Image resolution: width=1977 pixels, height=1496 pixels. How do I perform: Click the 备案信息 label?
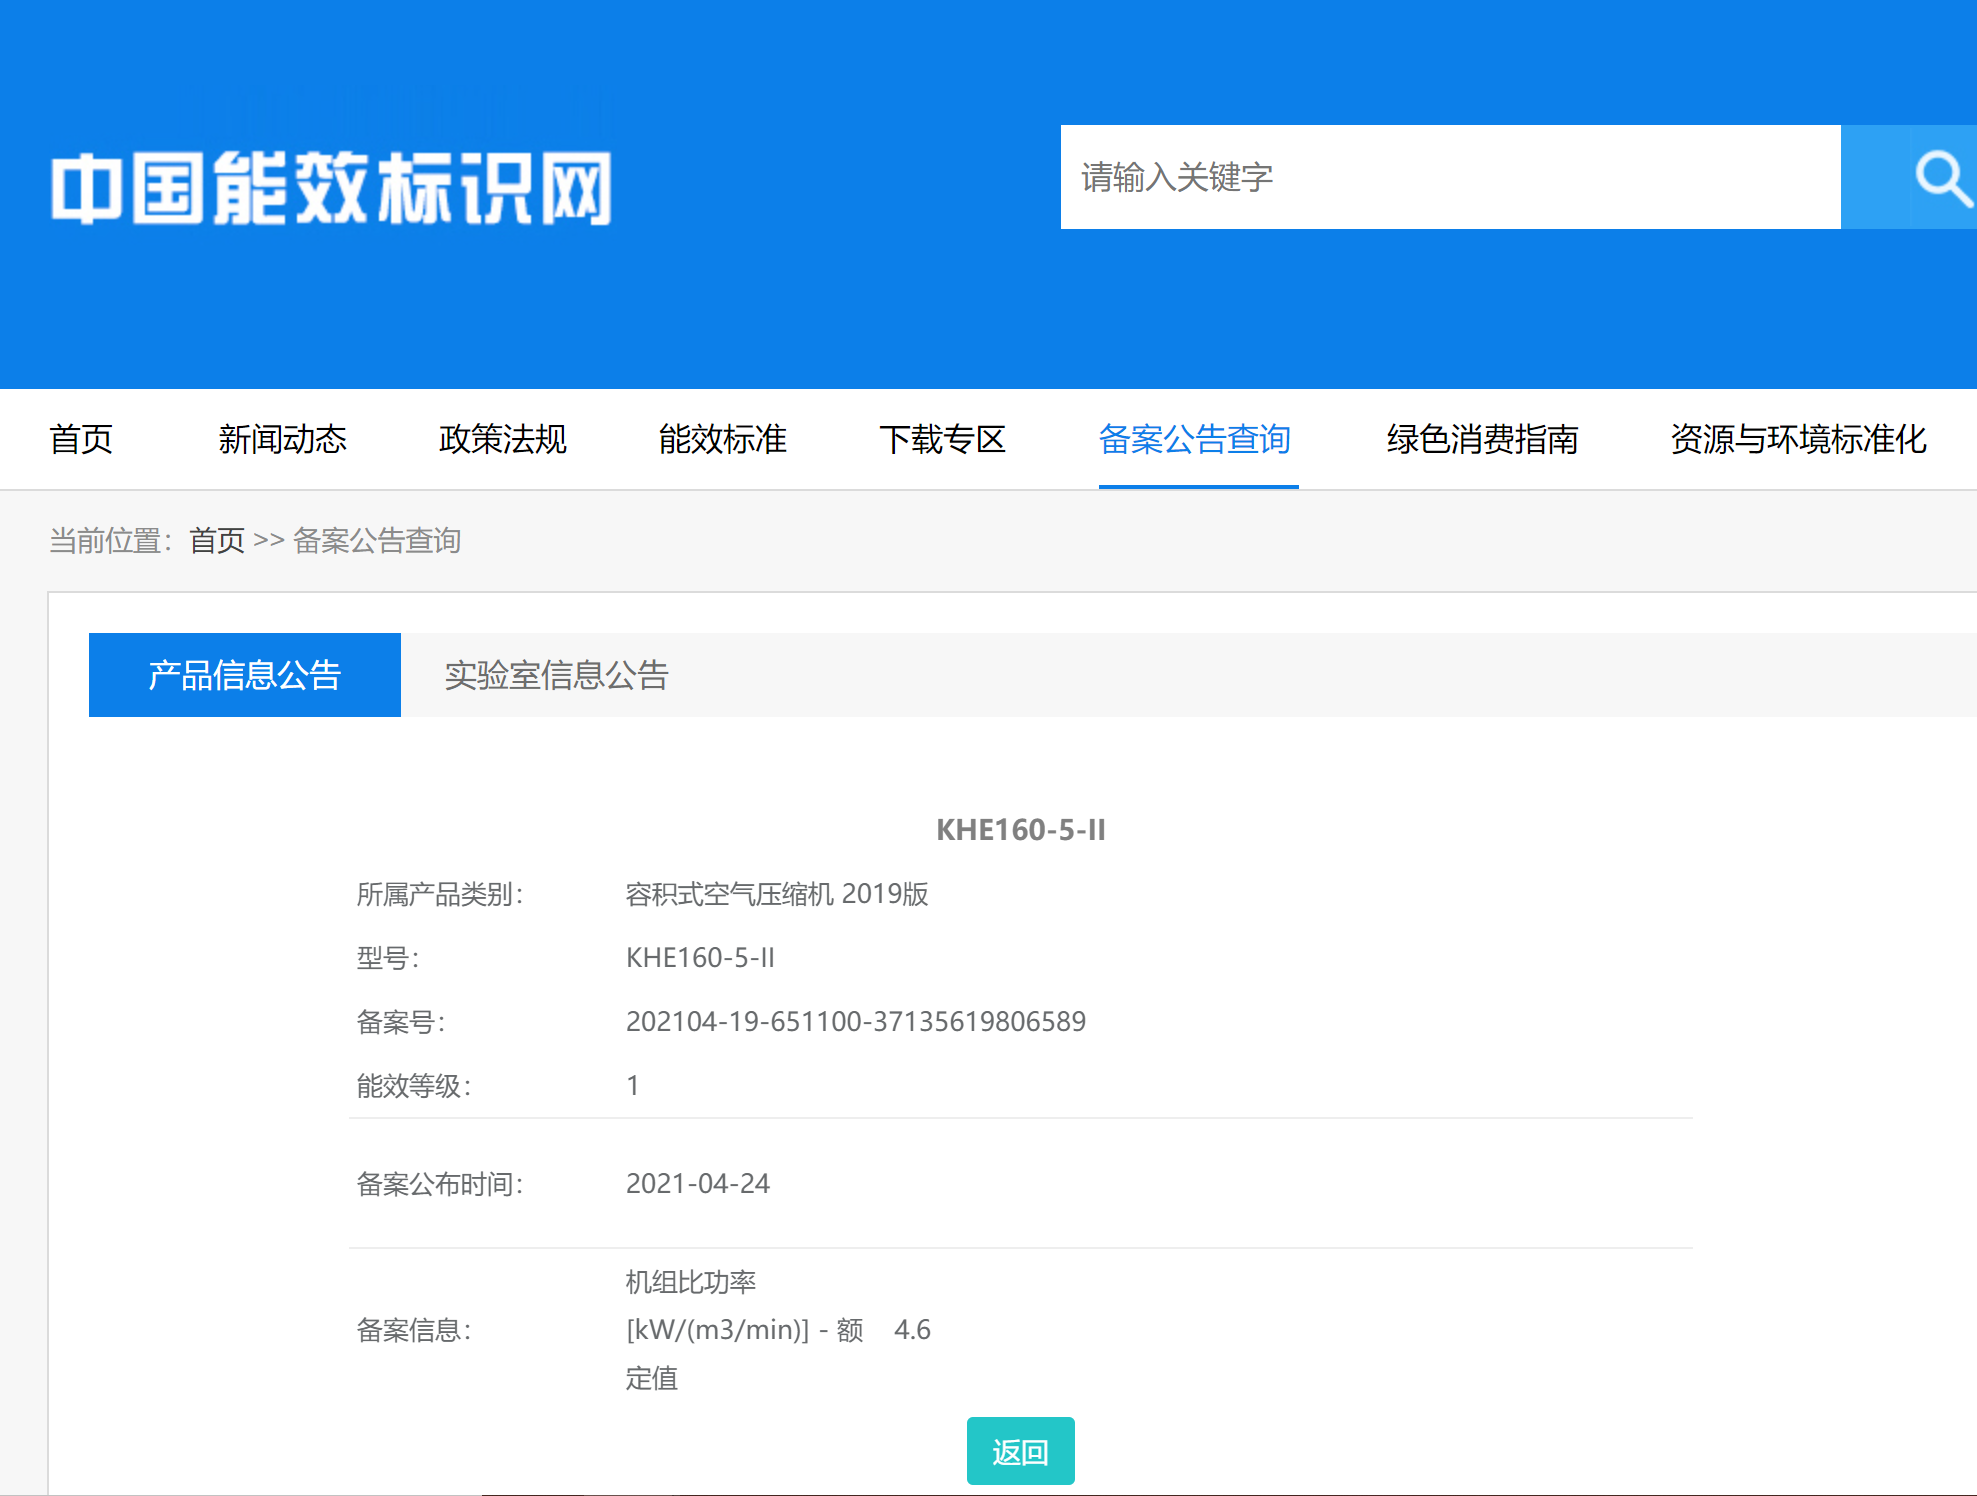[414, 1330]
